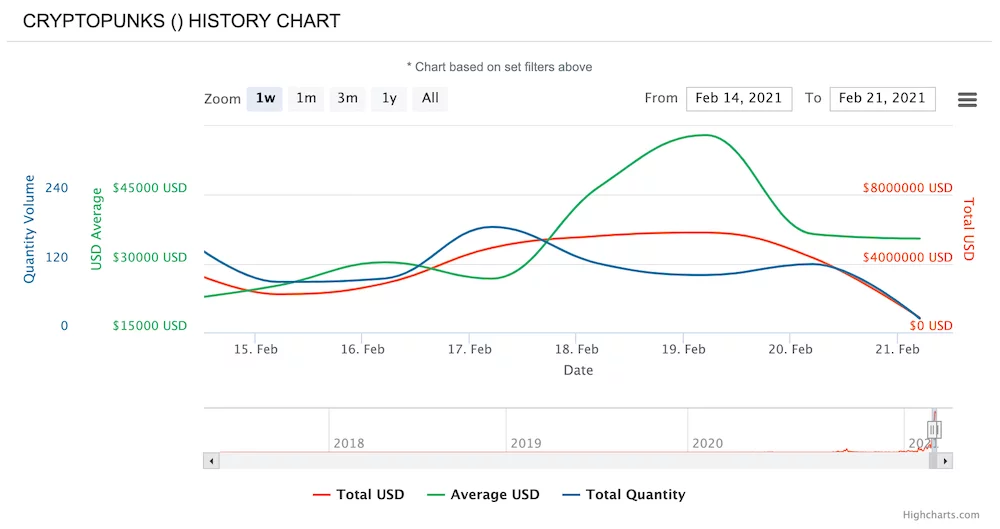Click the 20. Feb axis label
Viewport: 1000px width, 529px height.
coord(790,350)
